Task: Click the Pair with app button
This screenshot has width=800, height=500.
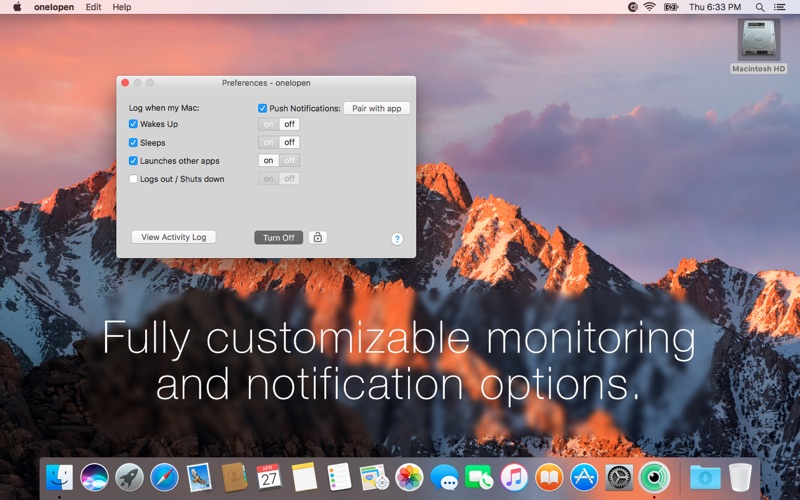Action: coord(377,108)
